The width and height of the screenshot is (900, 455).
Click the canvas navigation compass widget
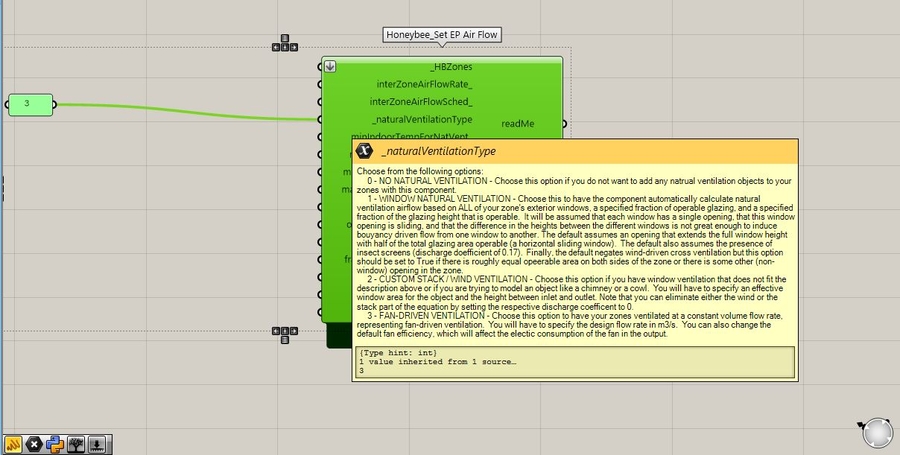click(877, 432)
